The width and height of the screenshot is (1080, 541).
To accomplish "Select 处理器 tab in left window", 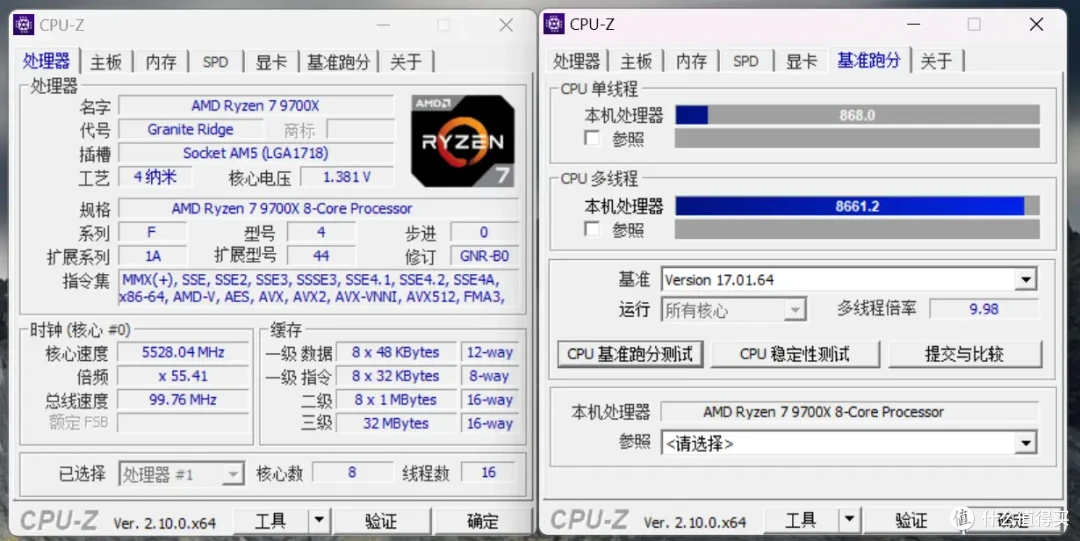I will tap(46, 61).
